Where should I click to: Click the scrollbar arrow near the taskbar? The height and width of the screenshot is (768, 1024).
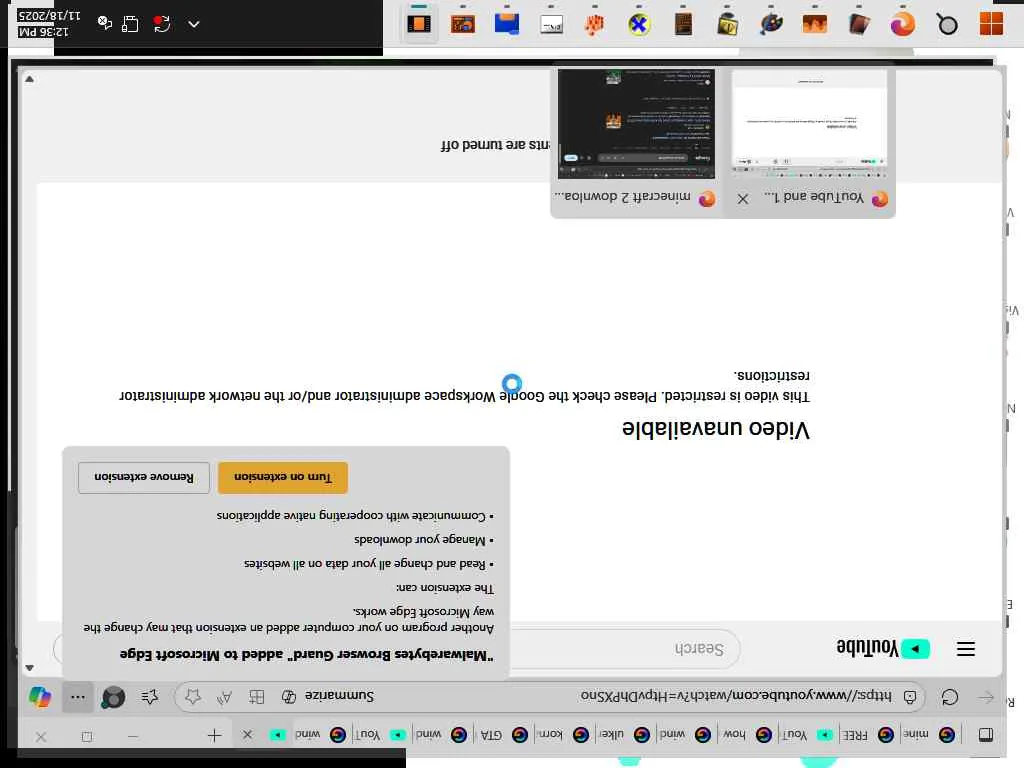(29, 79)
